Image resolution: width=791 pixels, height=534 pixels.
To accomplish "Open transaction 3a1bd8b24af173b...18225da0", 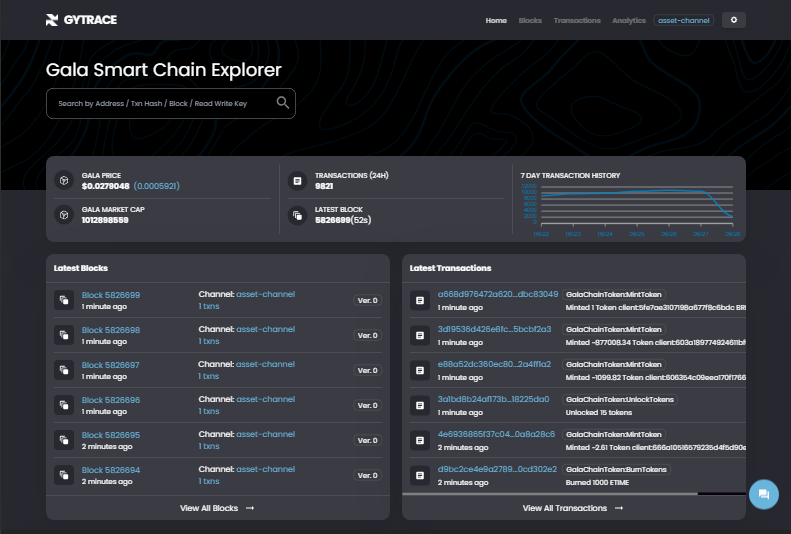I will point(493,399).
